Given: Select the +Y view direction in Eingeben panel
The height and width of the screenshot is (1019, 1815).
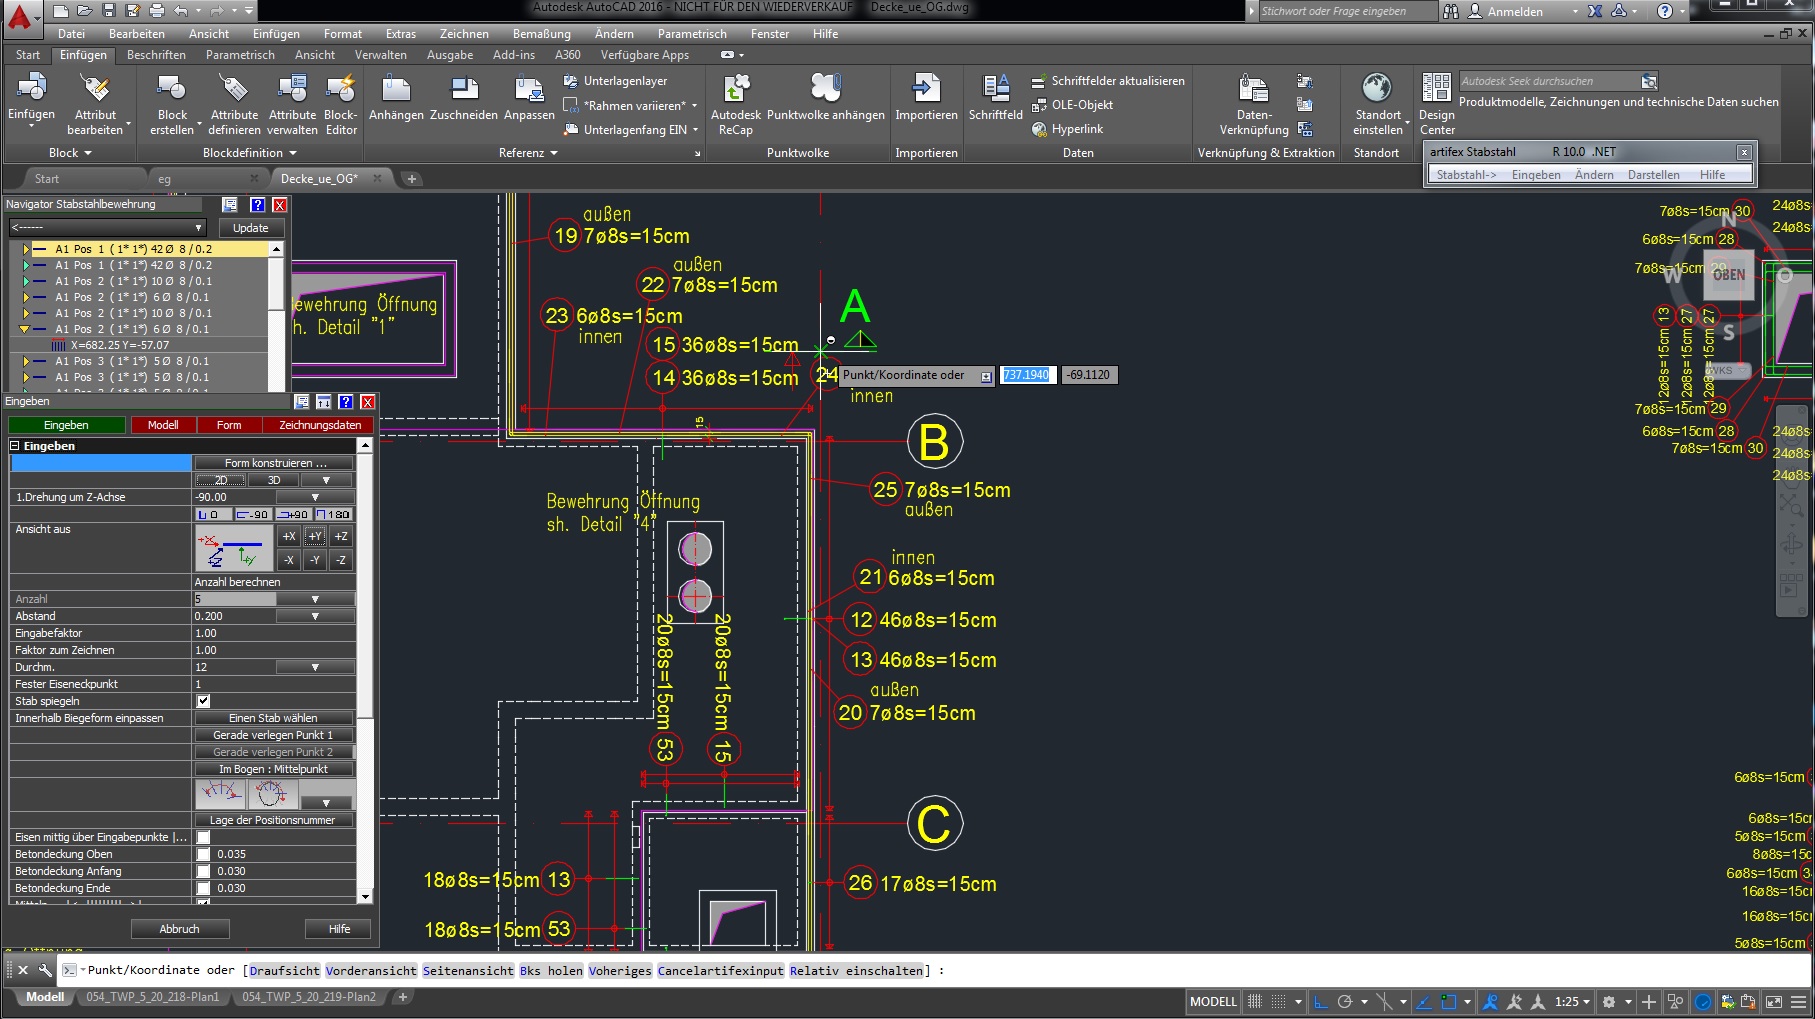Looking at the screenshot, I should (313, 536).
